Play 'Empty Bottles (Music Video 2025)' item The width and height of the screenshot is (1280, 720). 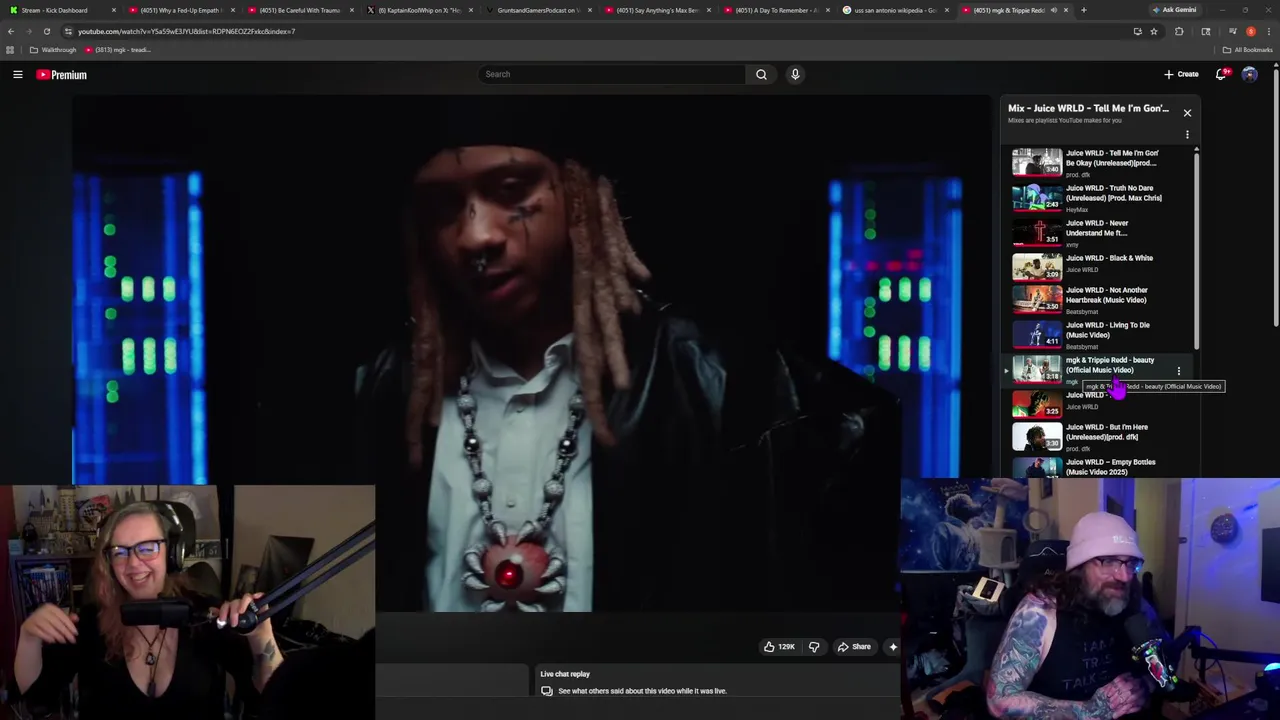(x=1098, y=467)
